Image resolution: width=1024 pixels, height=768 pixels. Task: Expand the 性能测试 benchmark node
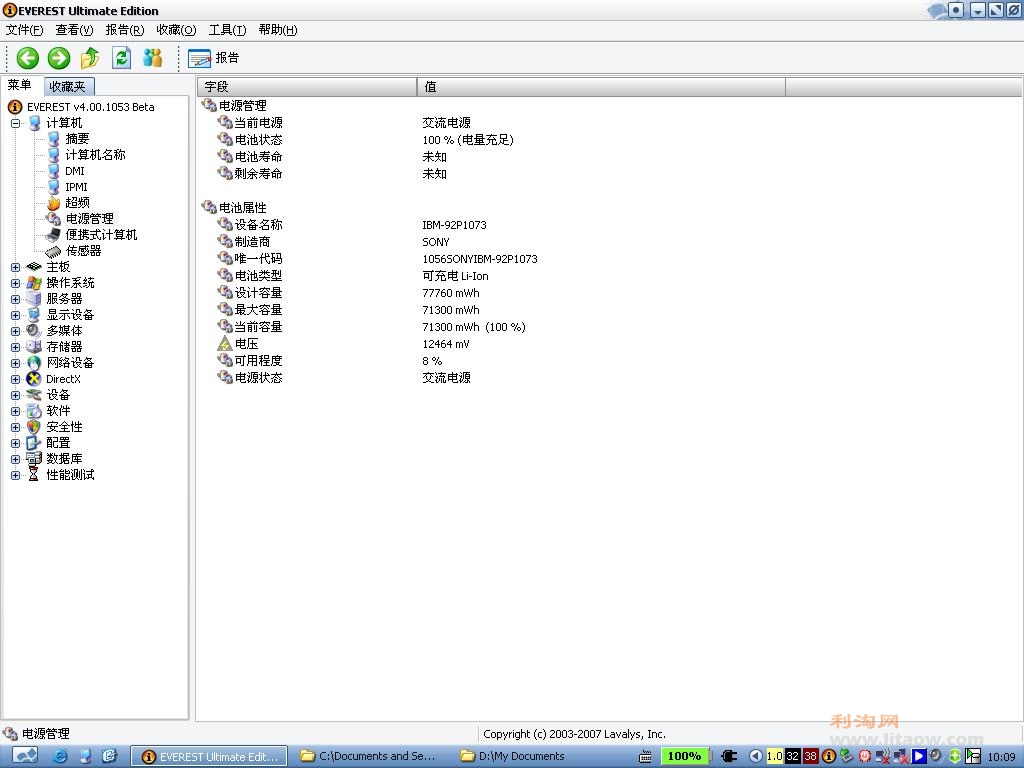point(16,475)
